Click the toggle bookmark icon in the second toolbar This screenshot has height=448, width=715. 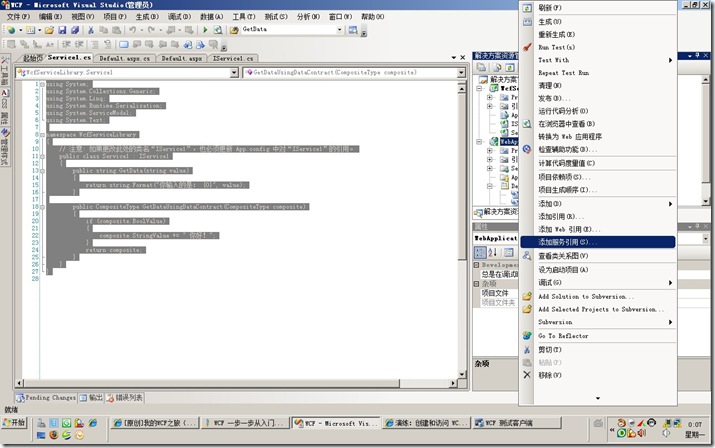(x=124, y=44)
